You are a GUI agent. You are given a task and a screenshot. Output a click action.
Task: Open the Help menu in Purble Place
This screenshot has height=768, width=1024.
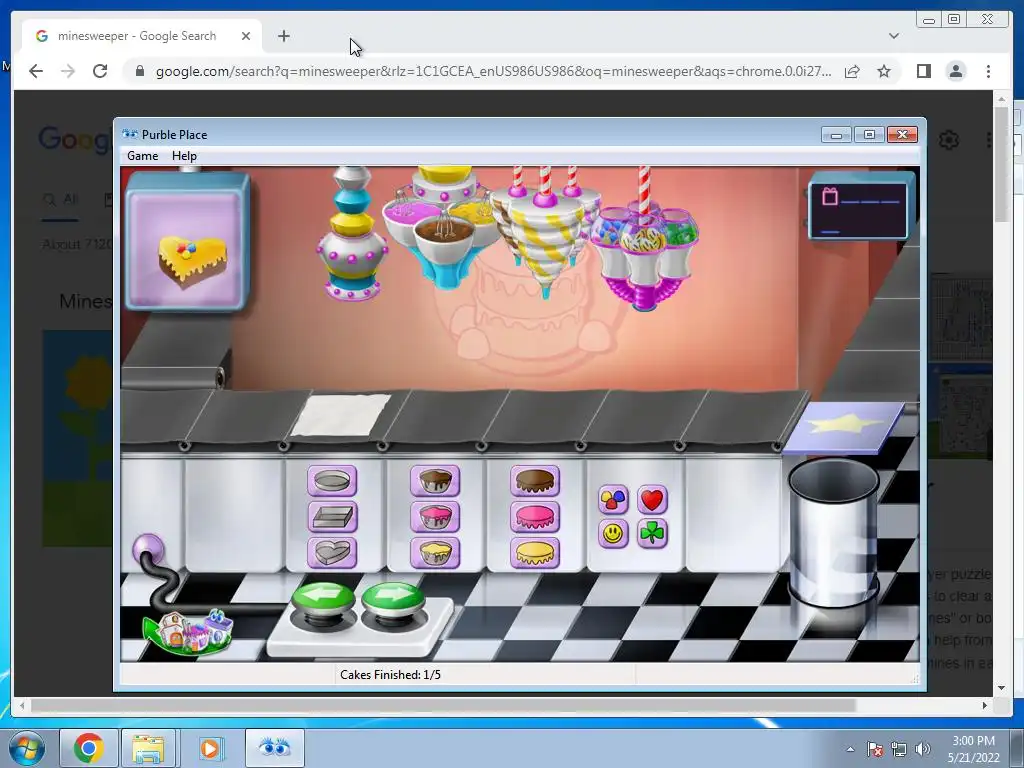click(184, 156)
